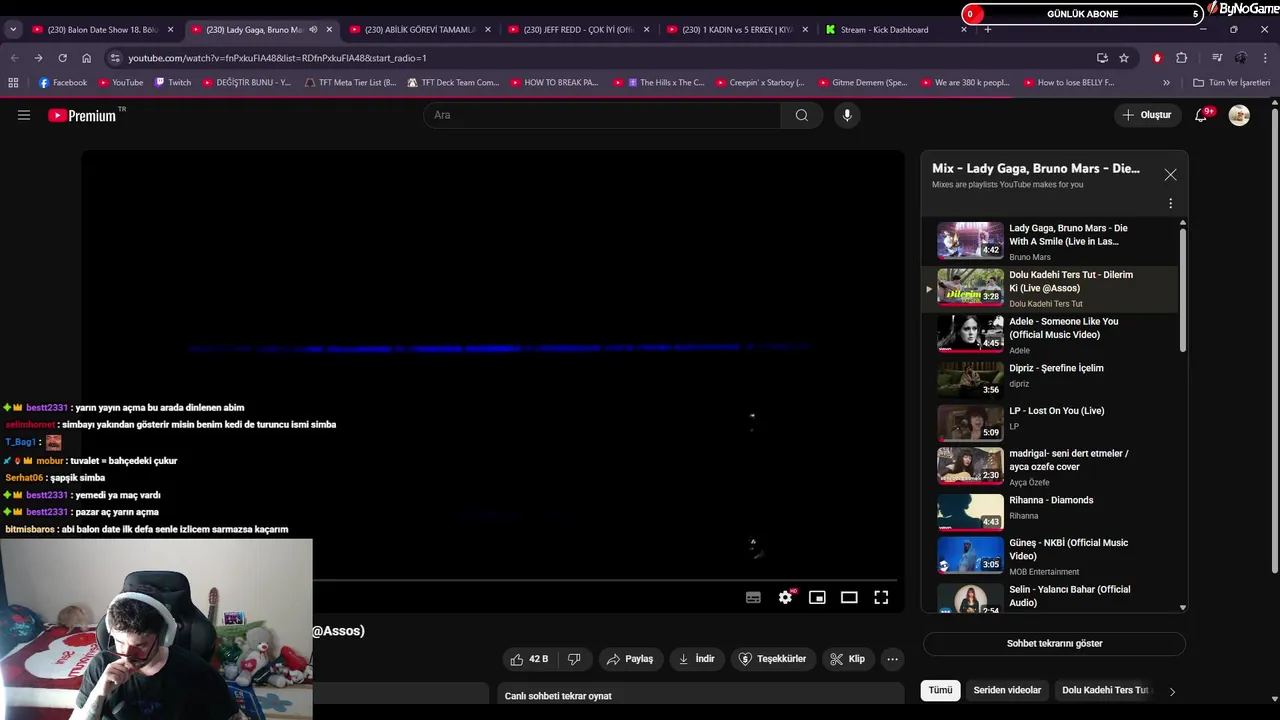Switch to miniplayer mode

click(x=817, y=597)
